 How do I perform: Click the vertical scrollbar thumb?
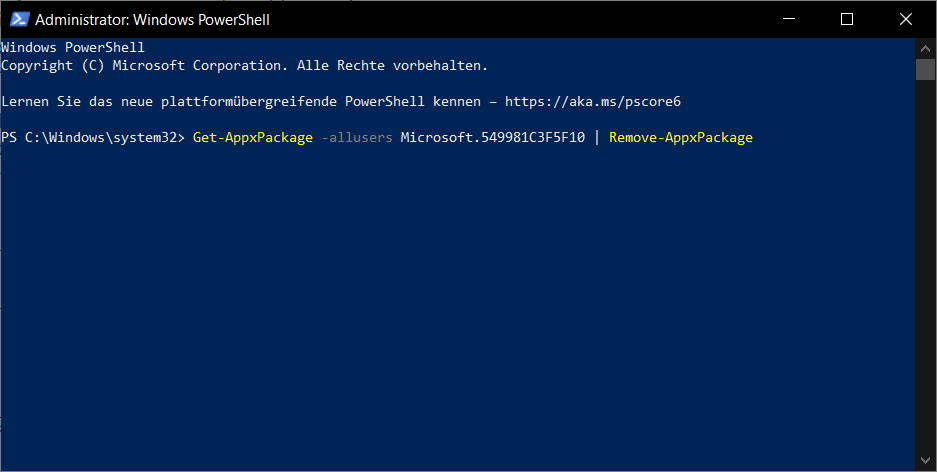point(925,68)
